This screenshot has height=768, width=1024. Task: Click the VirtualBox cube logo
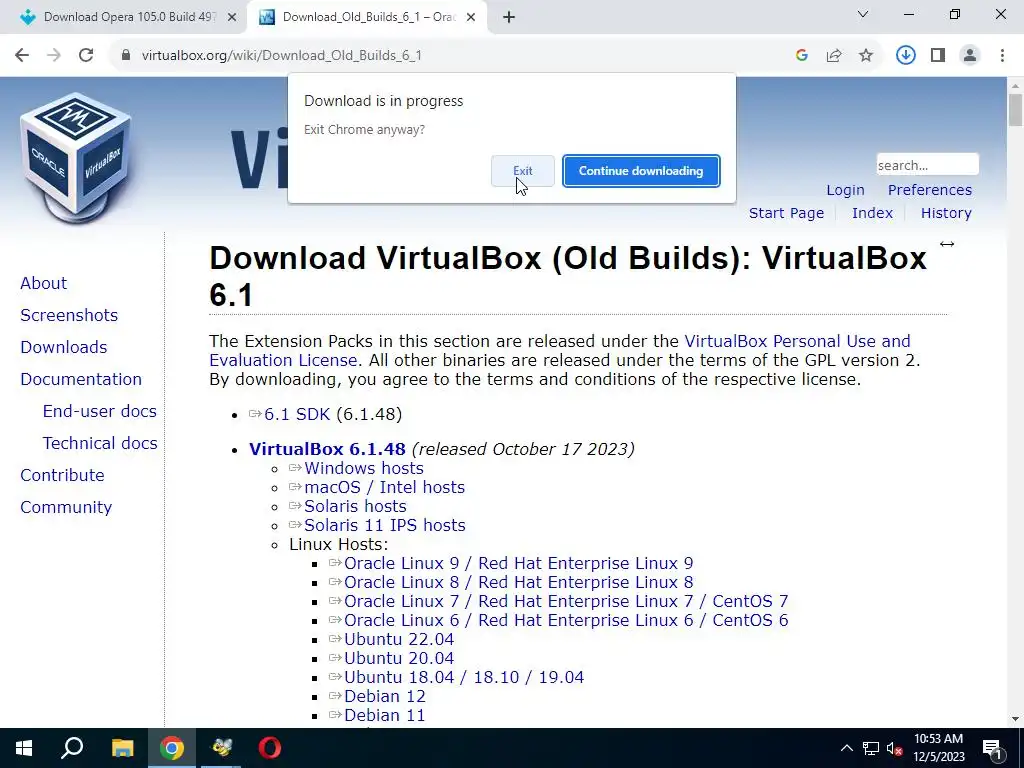point(76,157)
